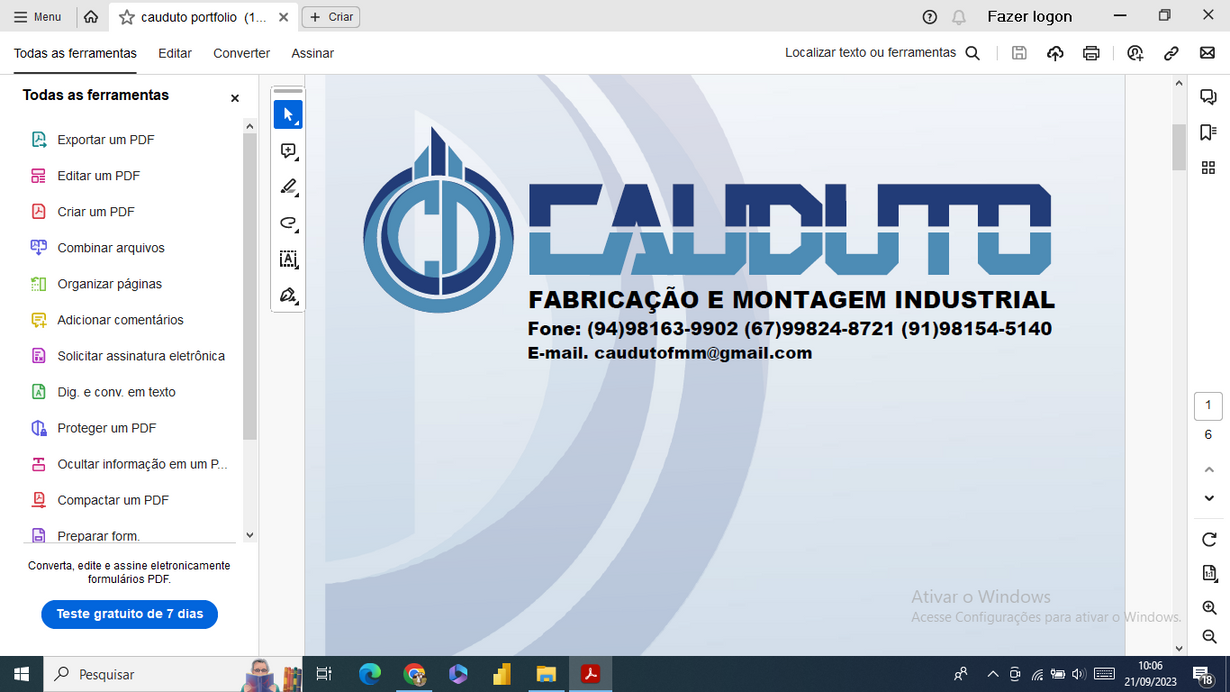Open Google Chrome from the taskbar
Viewport: 1230px width, 692px height.
point(414,674)
